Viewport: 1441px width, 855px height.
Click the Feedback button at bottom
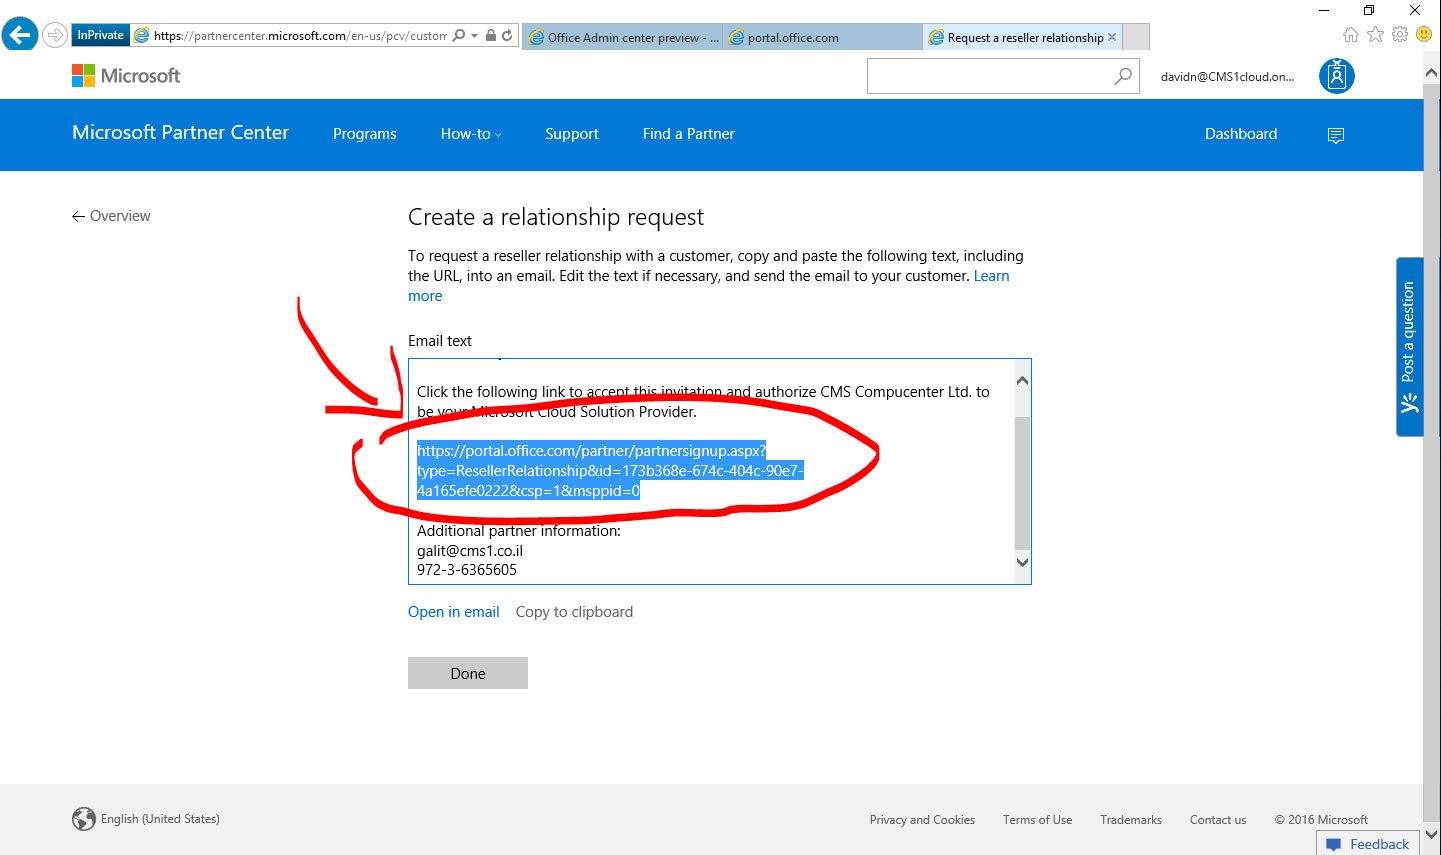(1369, 844)
